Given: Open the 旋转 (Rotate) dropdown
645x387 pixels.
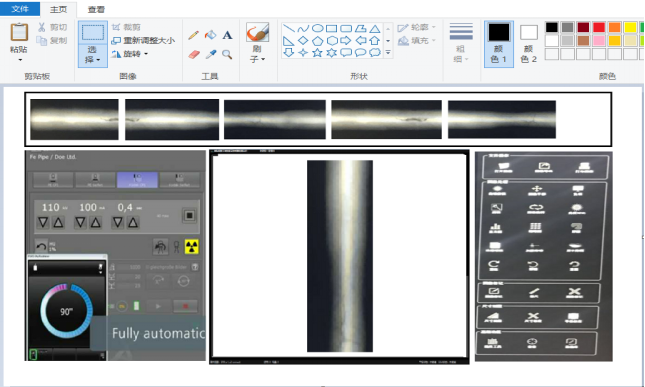Looking at the screenshot, I should coord(130,54).
